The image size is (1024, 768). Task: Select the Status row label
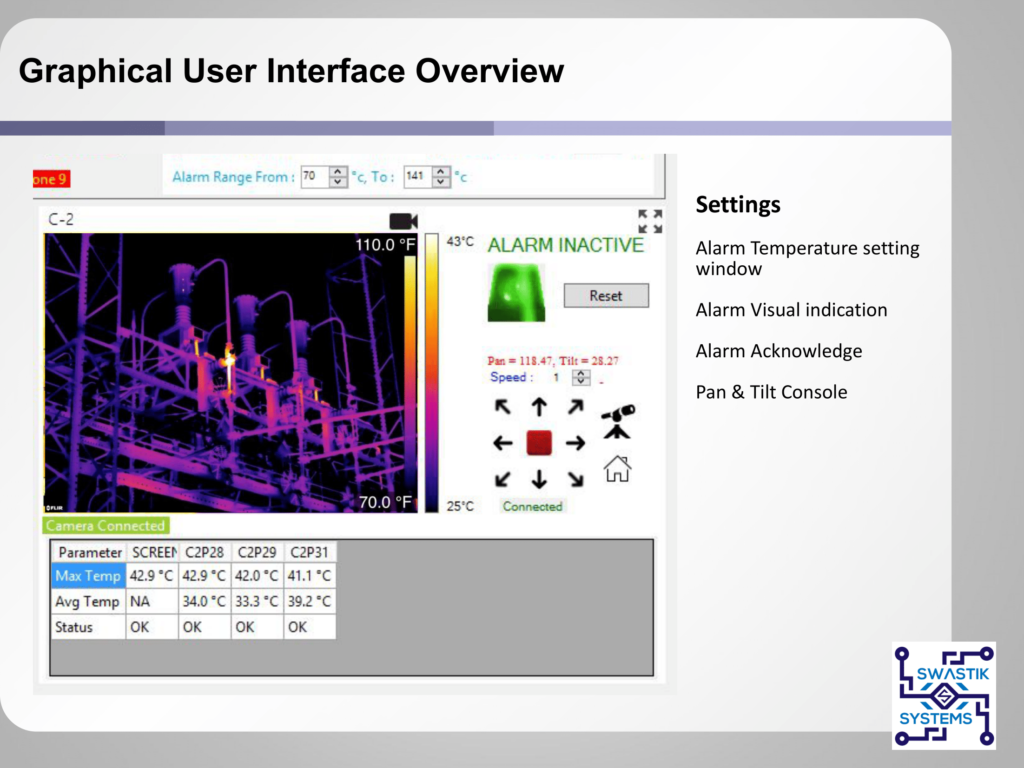pyautogui.click(x=89, y=627)
